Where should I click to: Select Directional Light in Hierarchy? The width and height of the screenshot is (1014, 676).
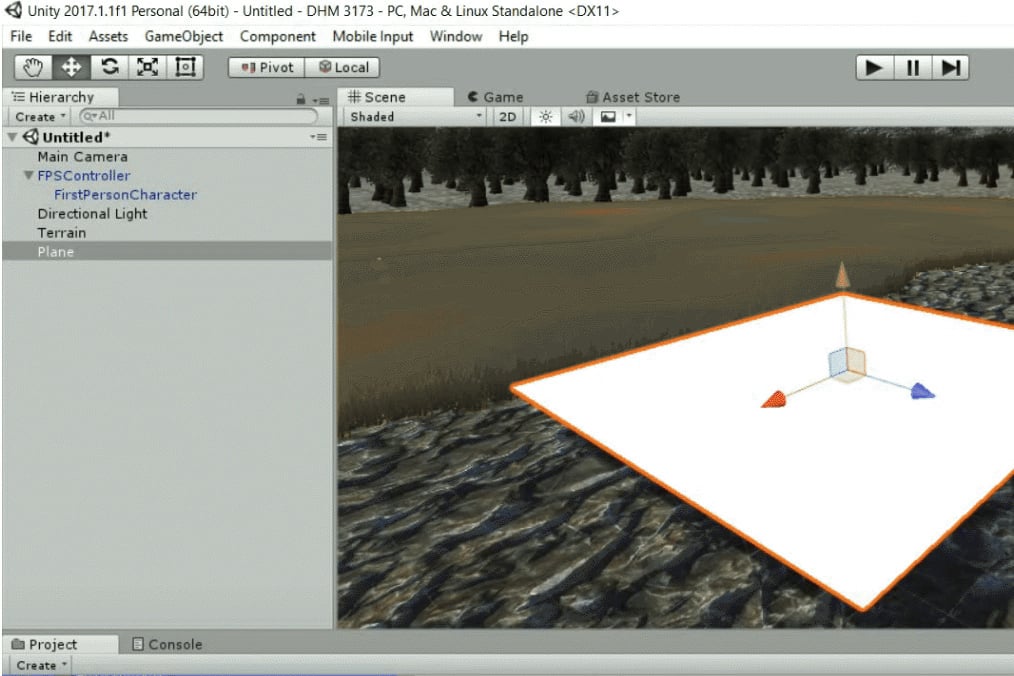(92, 214)
